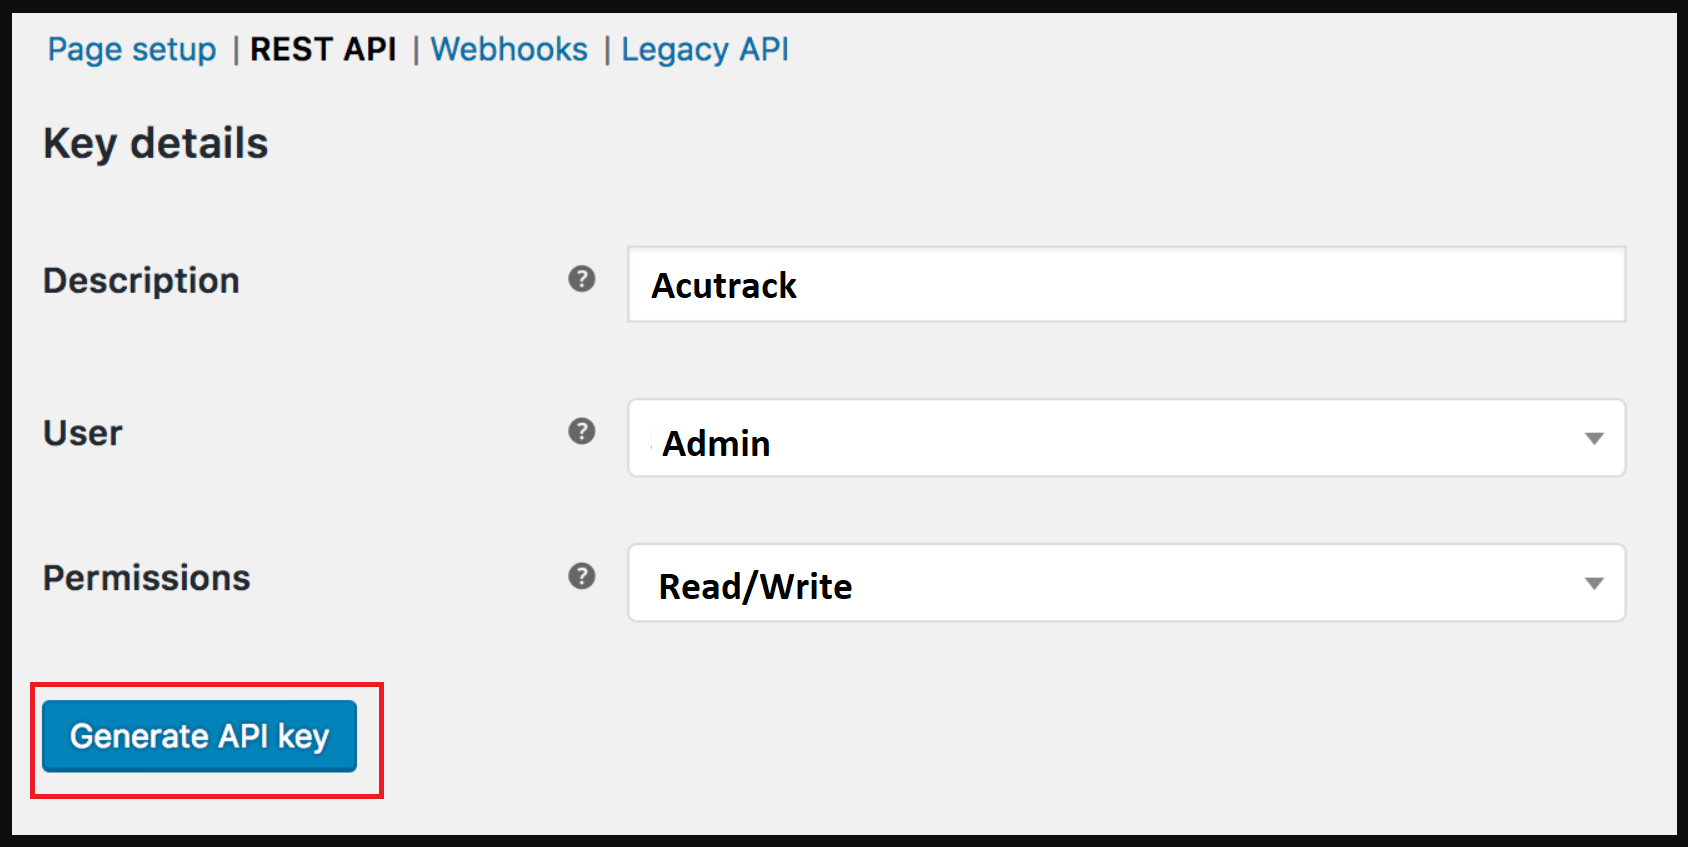Switch to the REST API tab
The height and width of the screenshot is (847, 1688).
pos(323,49)
